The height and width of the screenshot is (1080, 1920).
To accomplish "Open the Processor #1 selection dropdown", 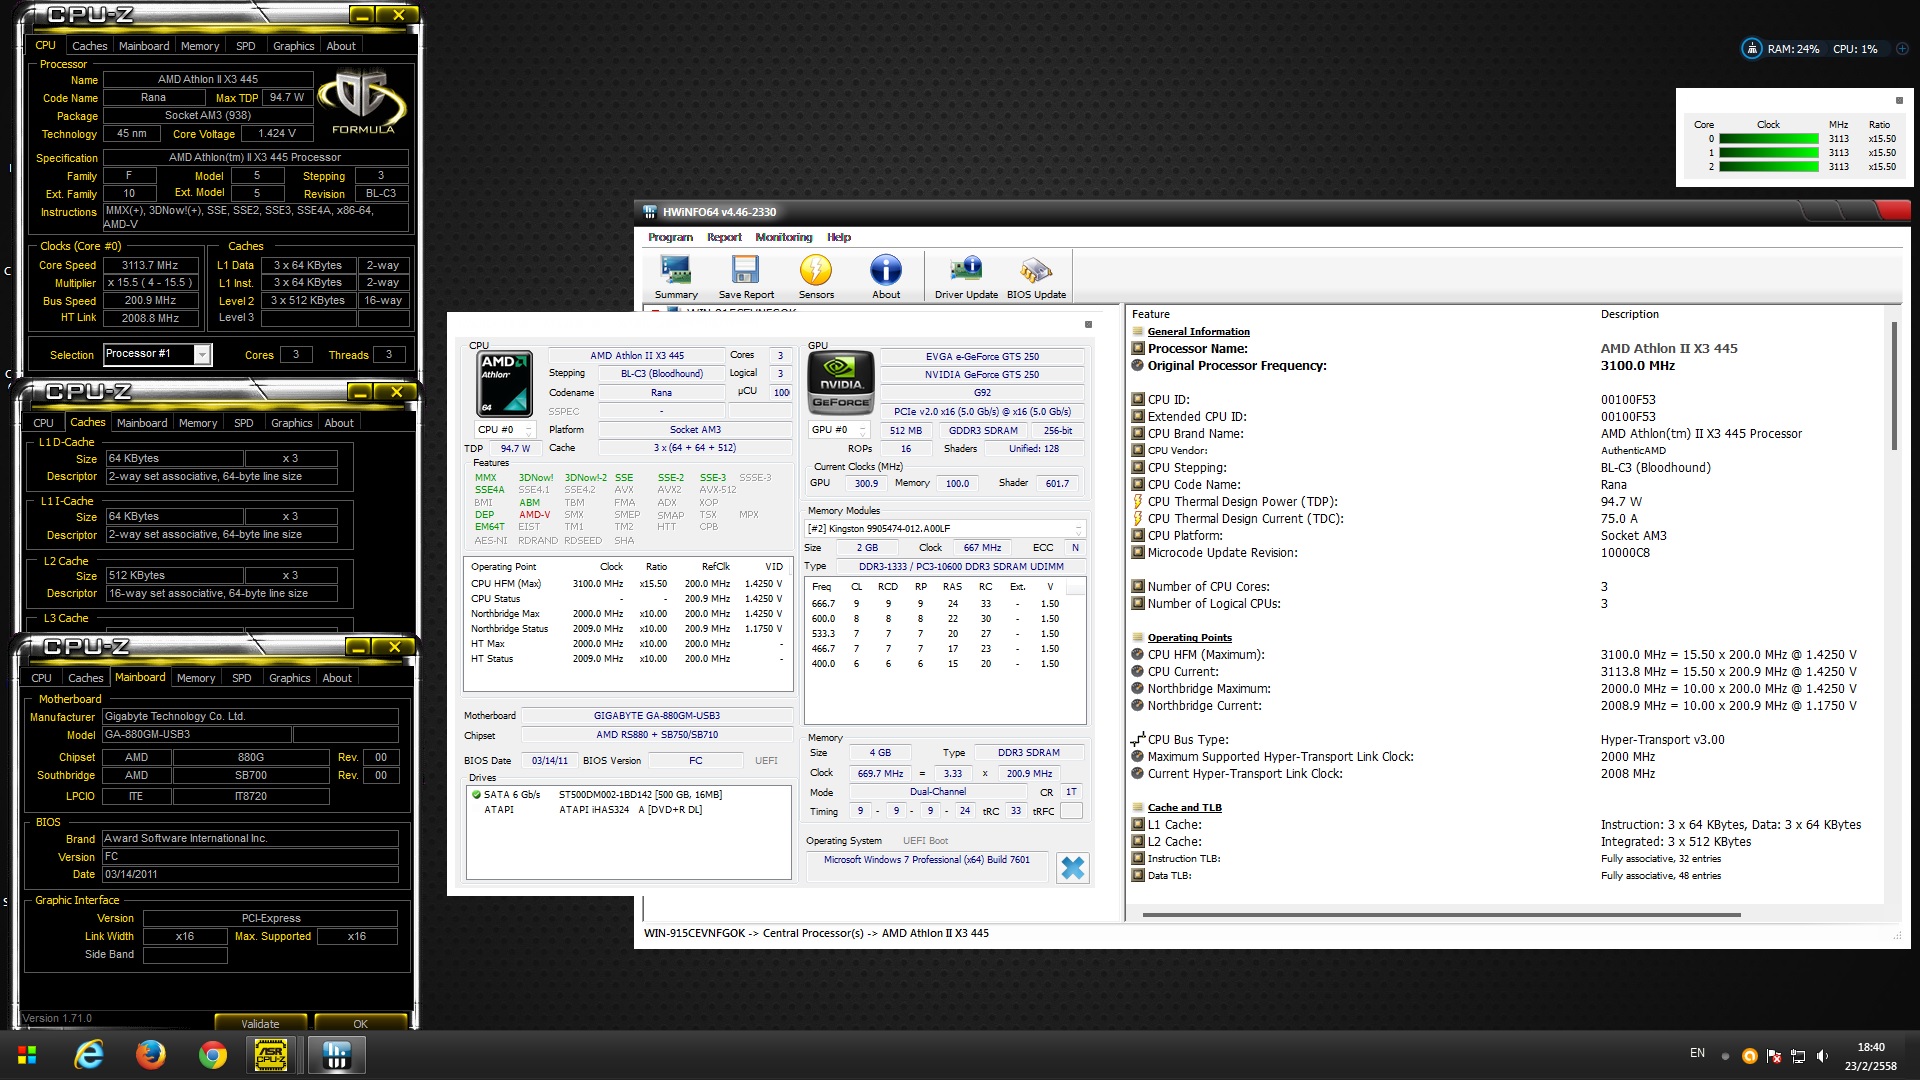I will 202,354.
